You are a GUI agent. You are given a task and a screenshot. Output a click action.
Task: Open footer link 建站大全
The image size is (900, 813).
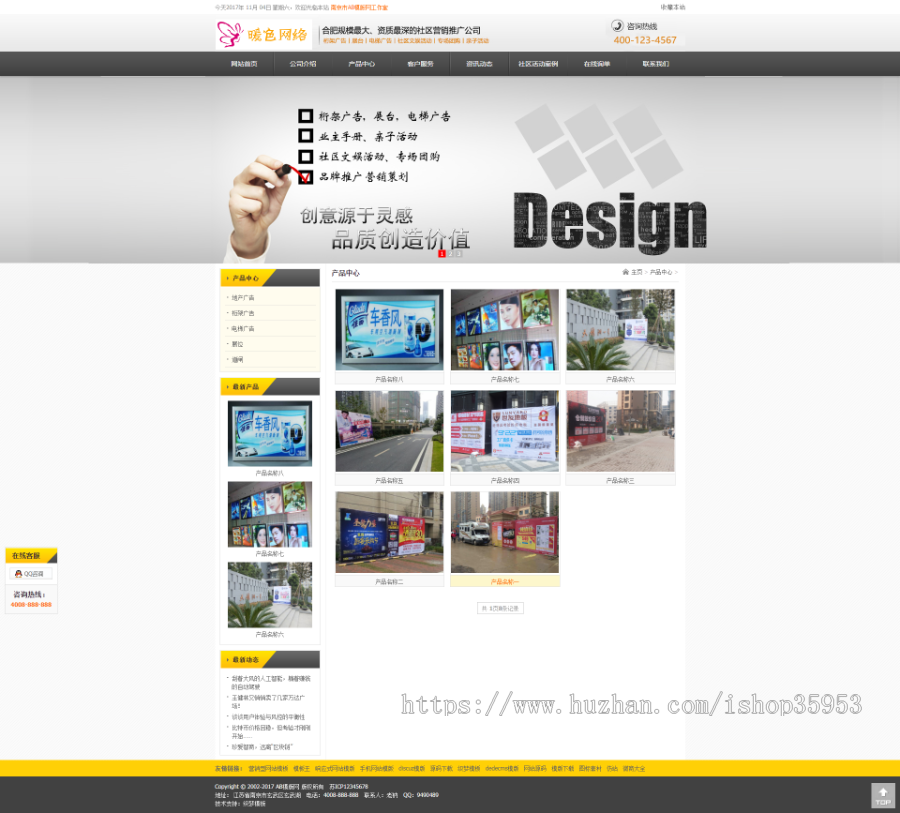click(x=634, y=769)
